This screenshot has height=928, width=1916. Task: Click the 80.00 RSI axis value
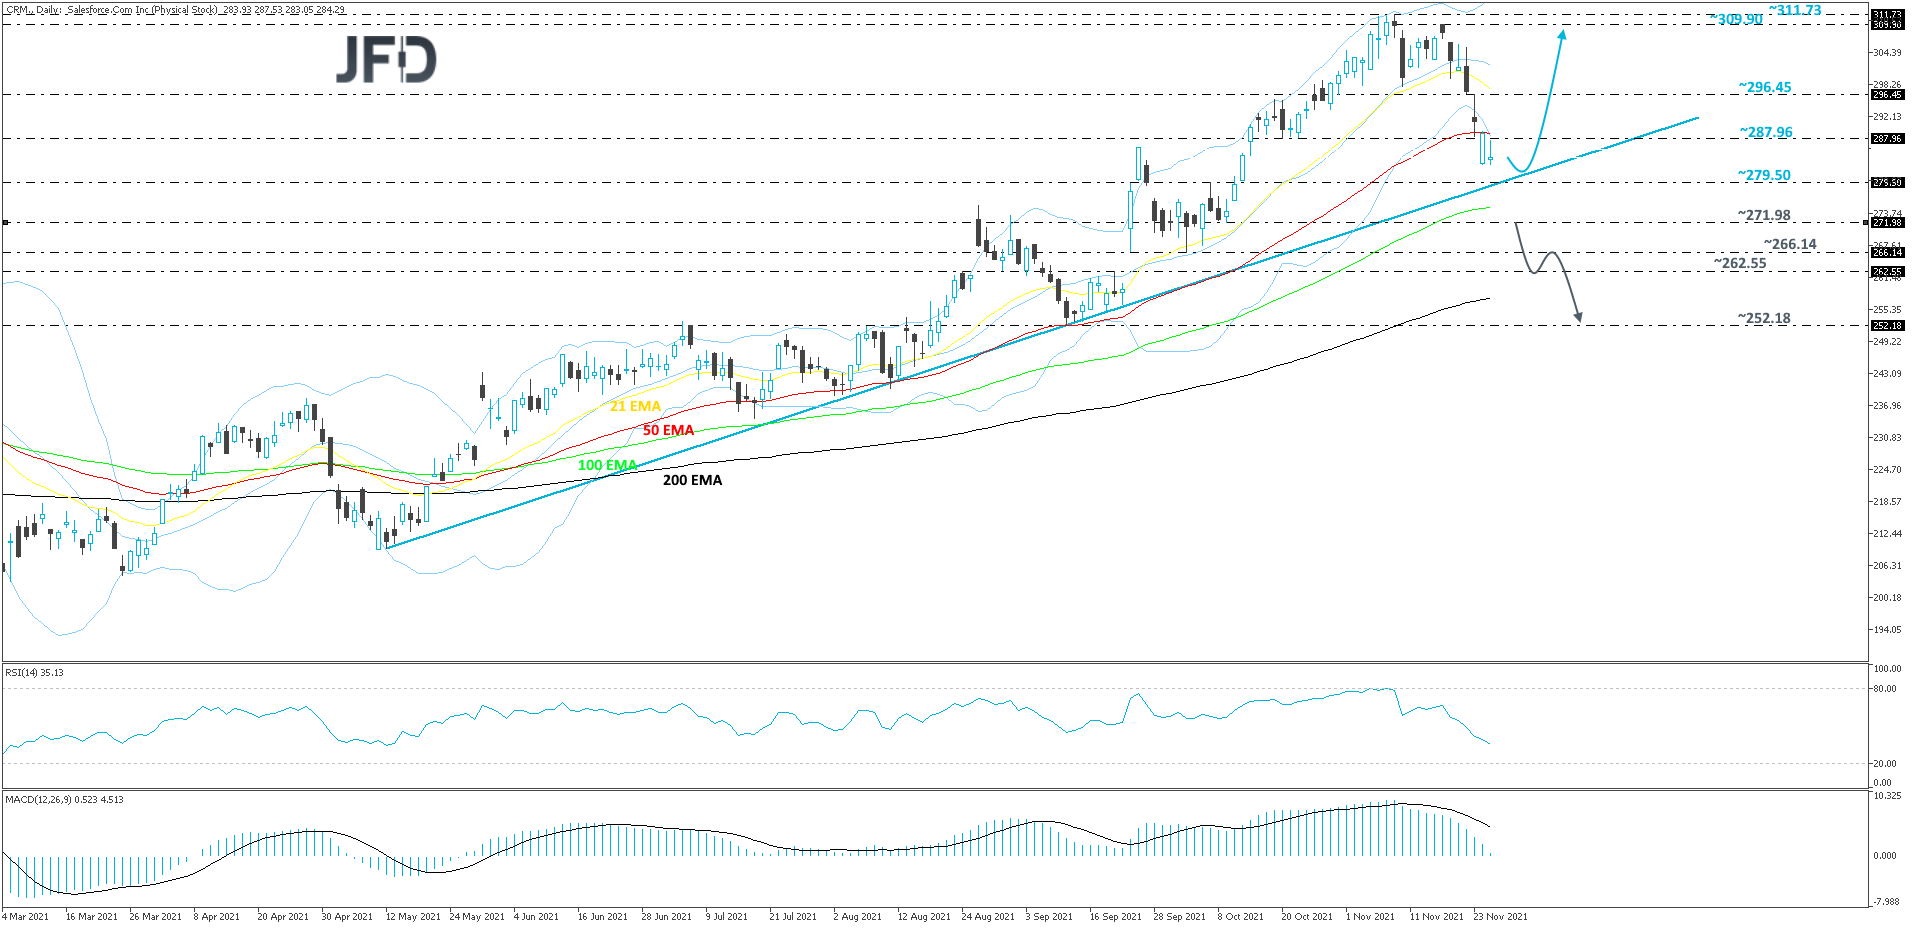pos(1884,689)
